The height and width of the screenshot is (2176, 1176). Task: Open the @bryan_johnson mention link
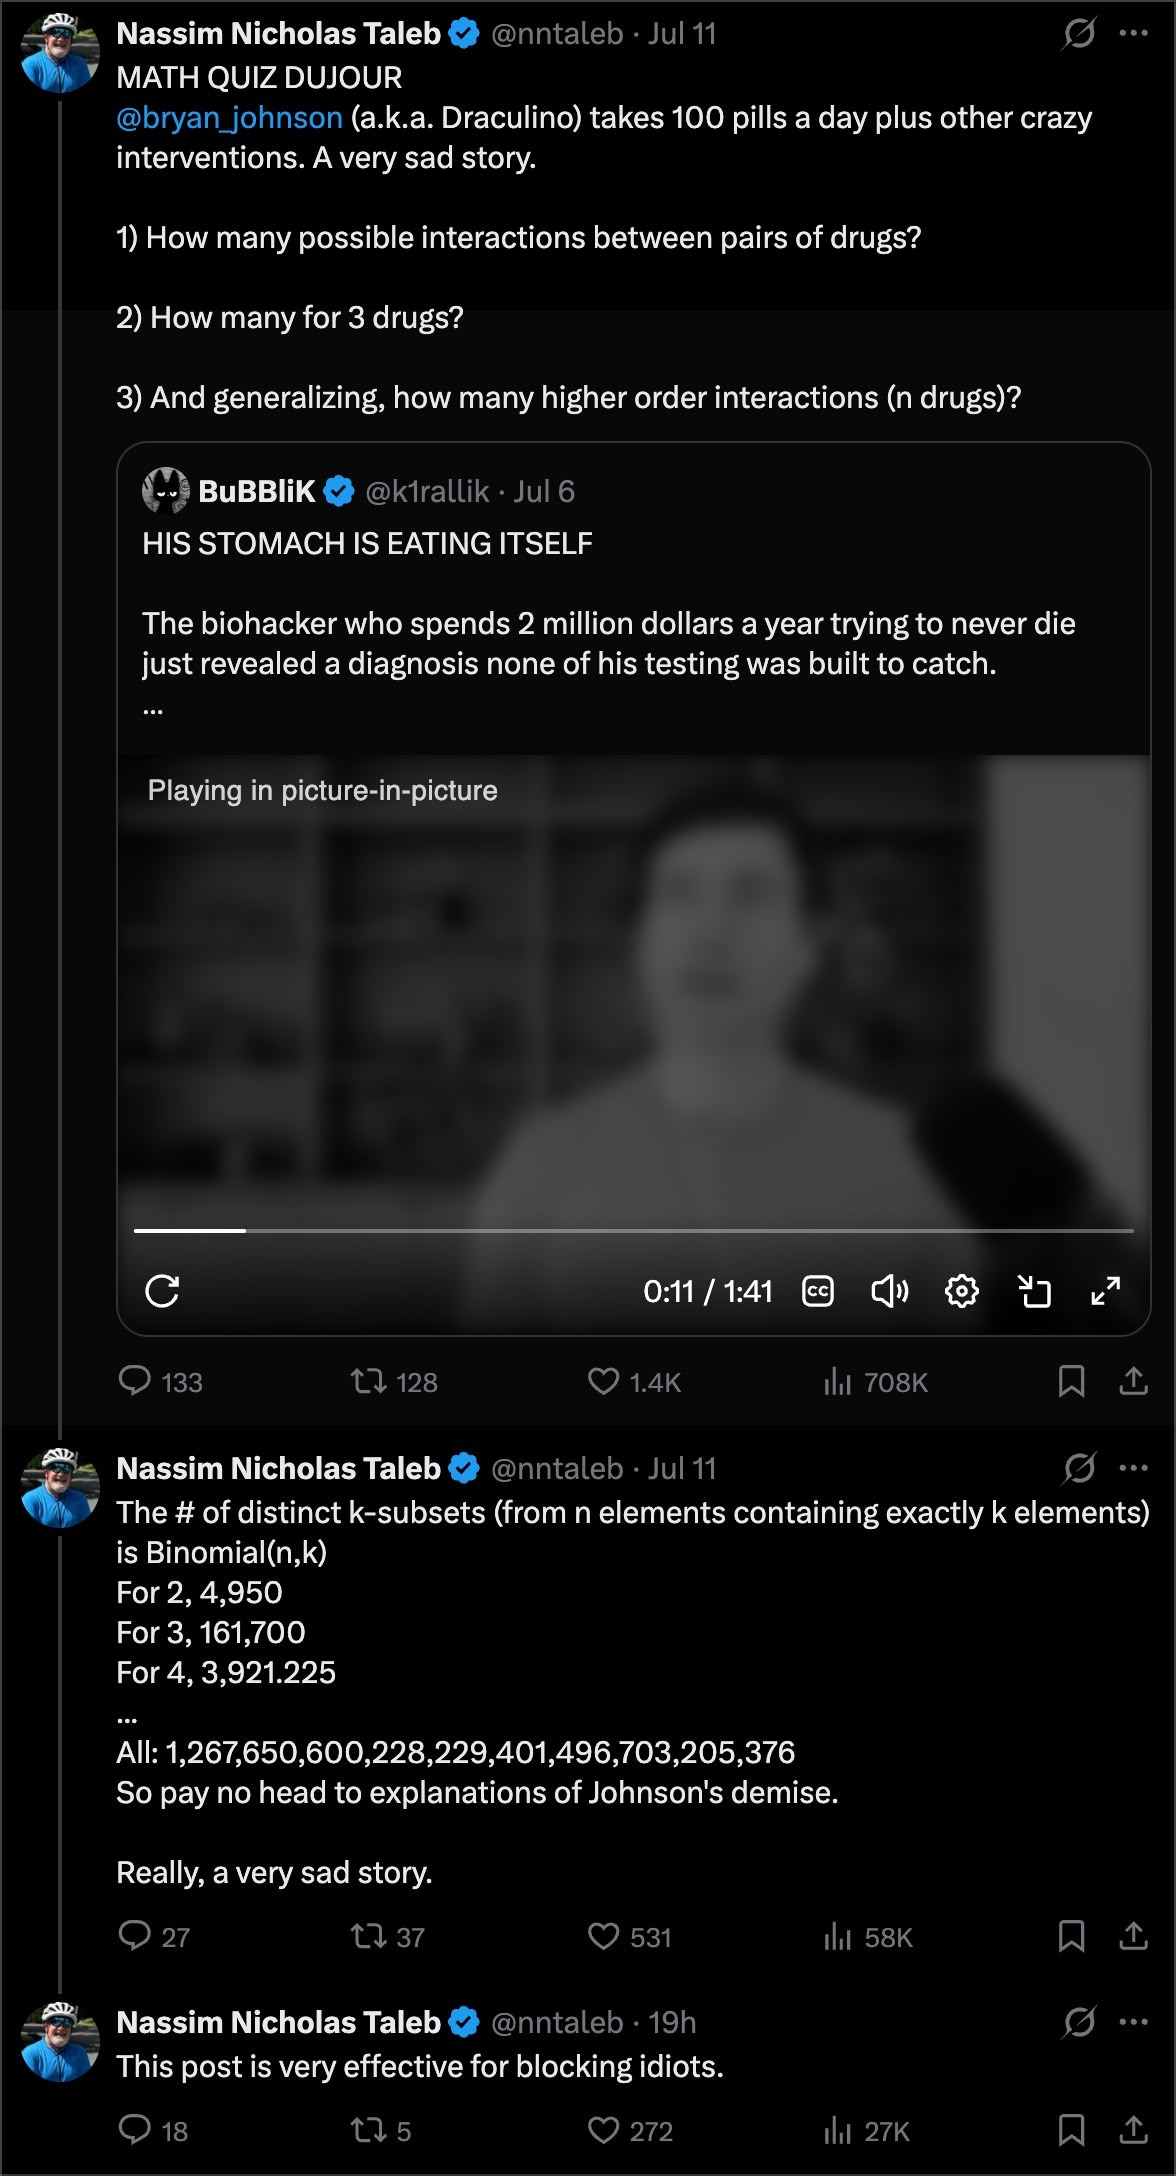click(229, 118)
